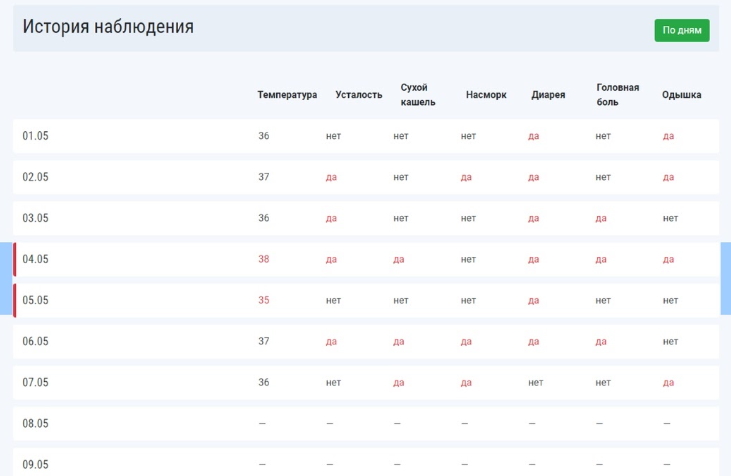Click the Диарея column header
731x476 pixels.
(x=548, y=95)
